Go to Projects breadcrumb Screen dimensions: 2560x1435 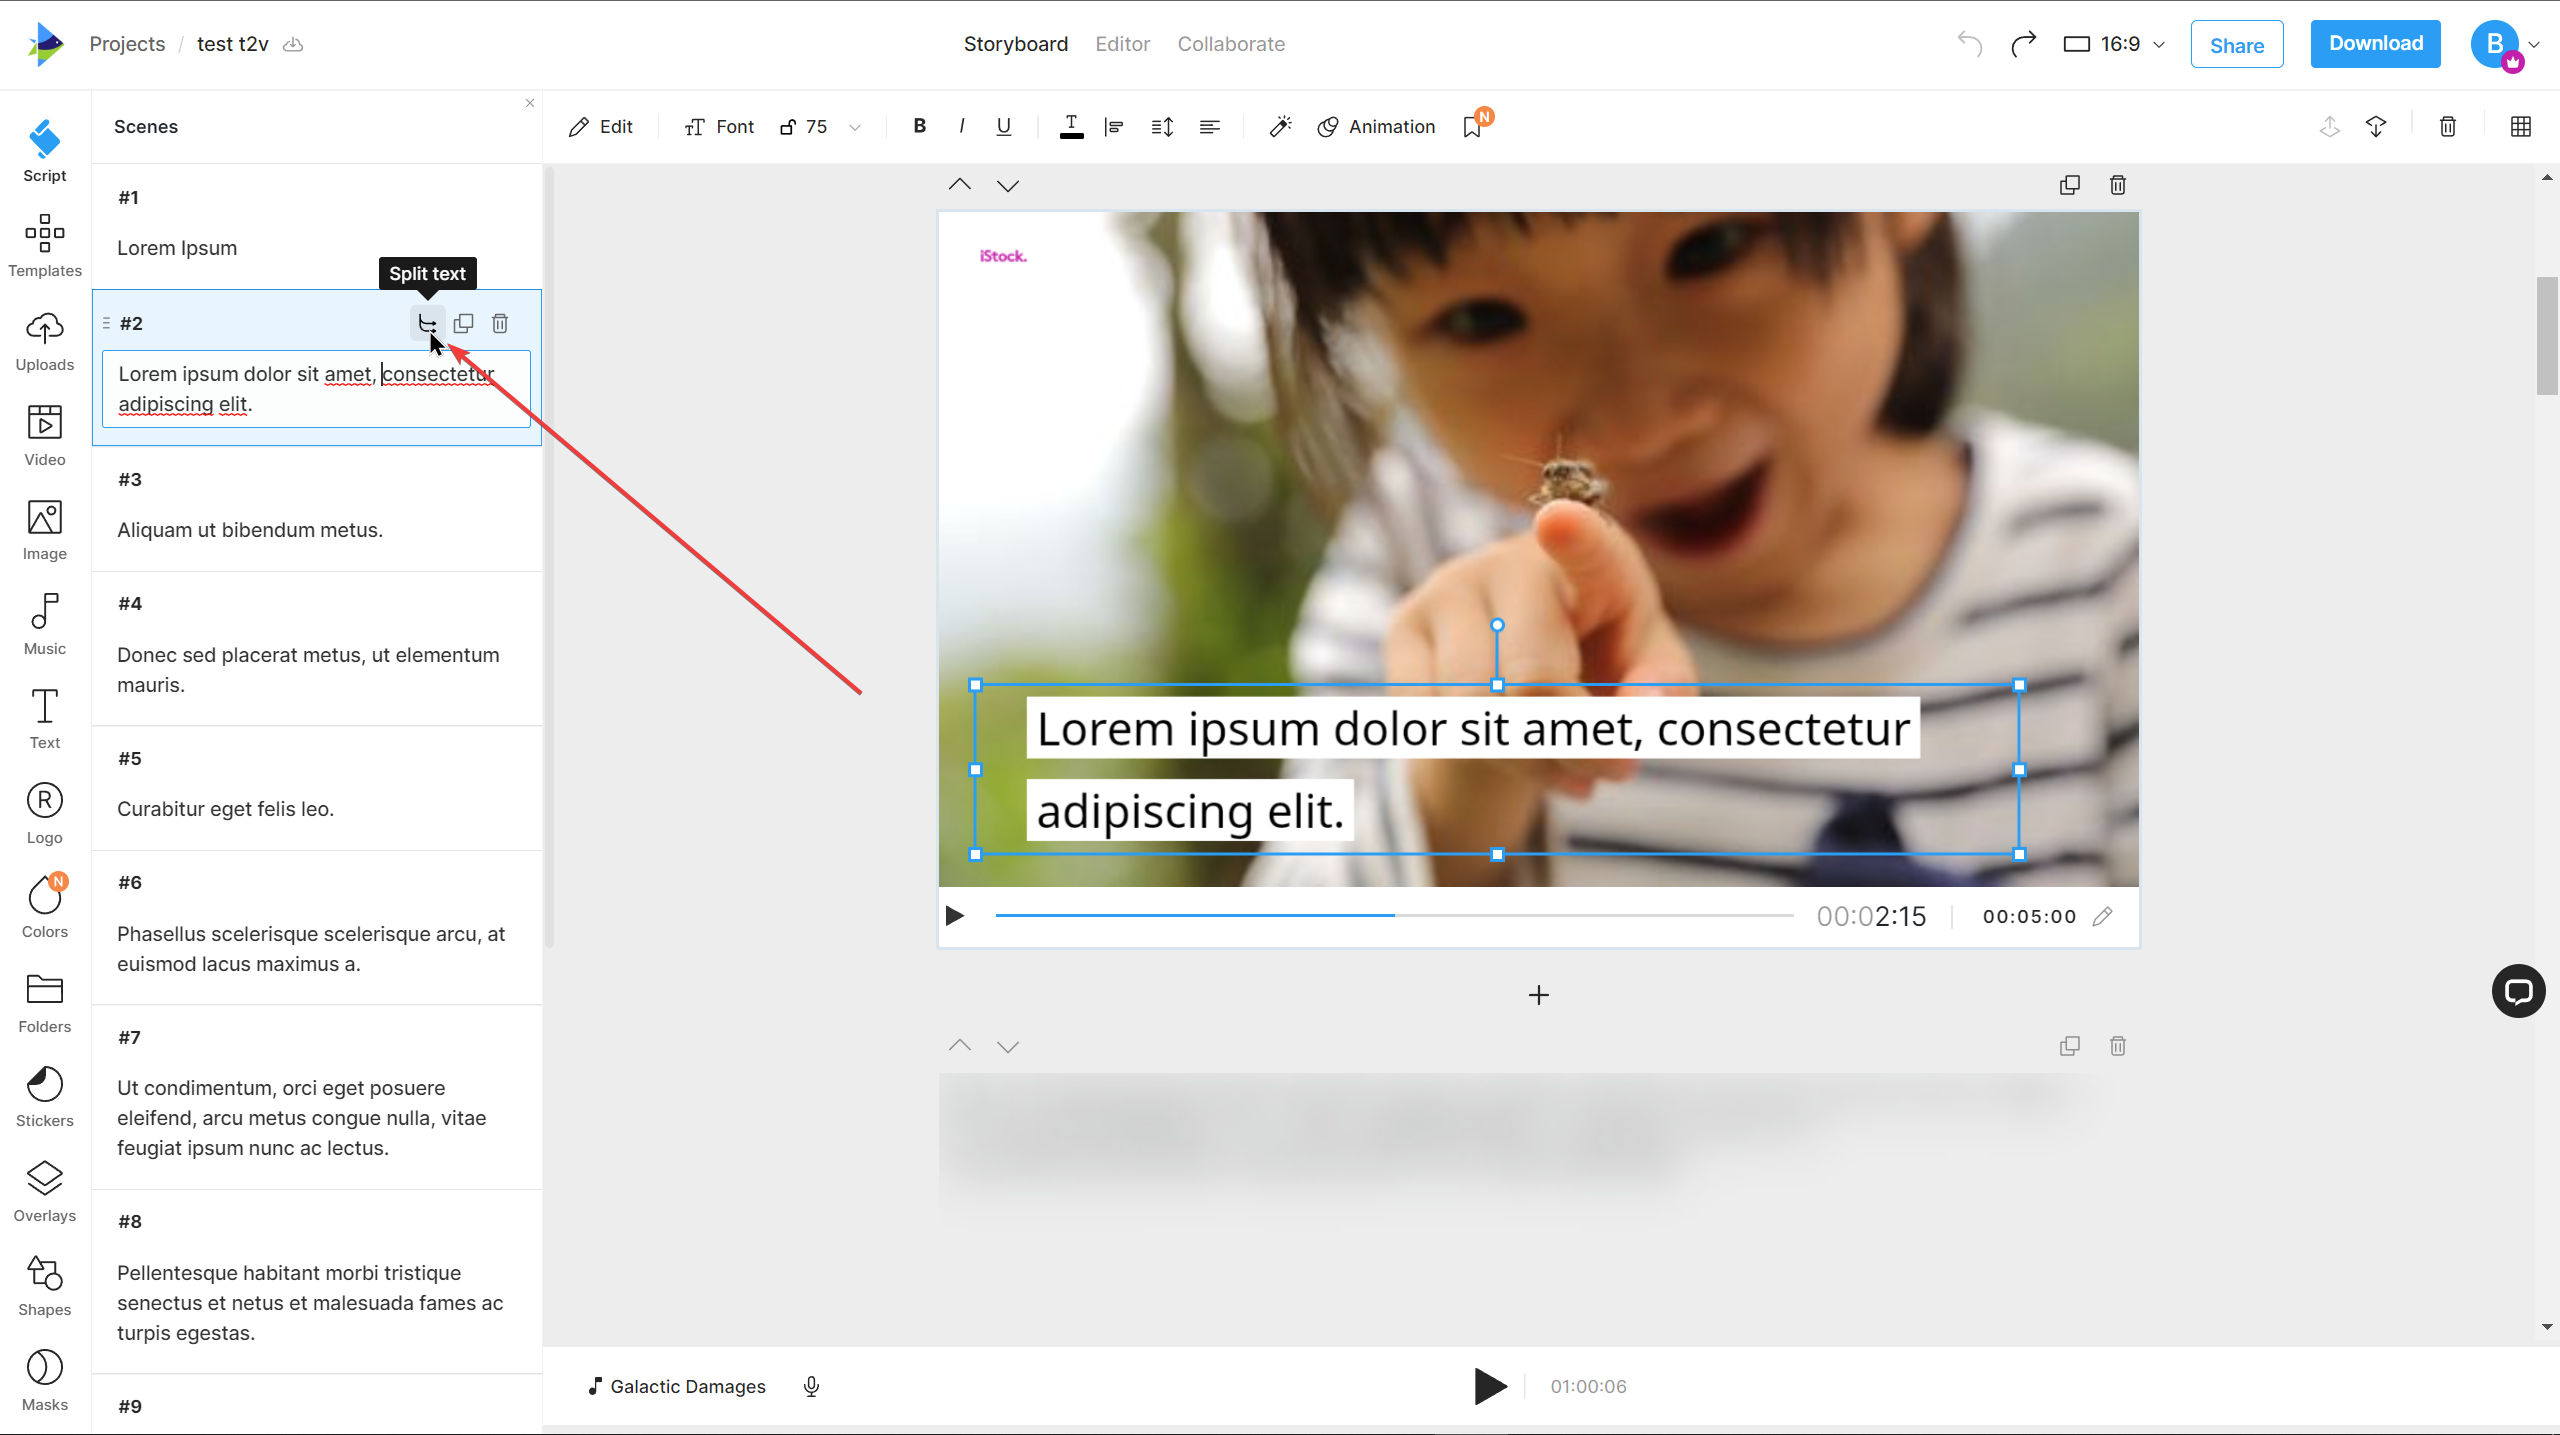click(127, 44)
